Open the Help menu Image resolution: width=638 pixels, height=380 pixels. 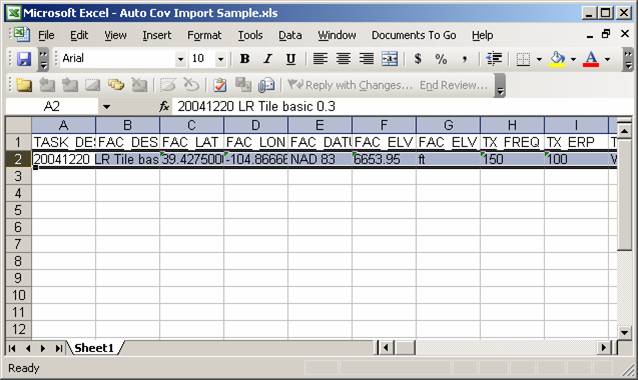(483, 35)
